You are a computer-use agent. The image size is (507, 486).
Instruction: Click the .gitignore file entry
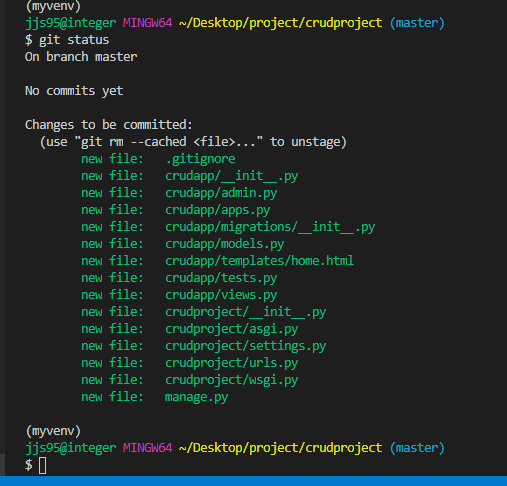[x=200, y=159]
